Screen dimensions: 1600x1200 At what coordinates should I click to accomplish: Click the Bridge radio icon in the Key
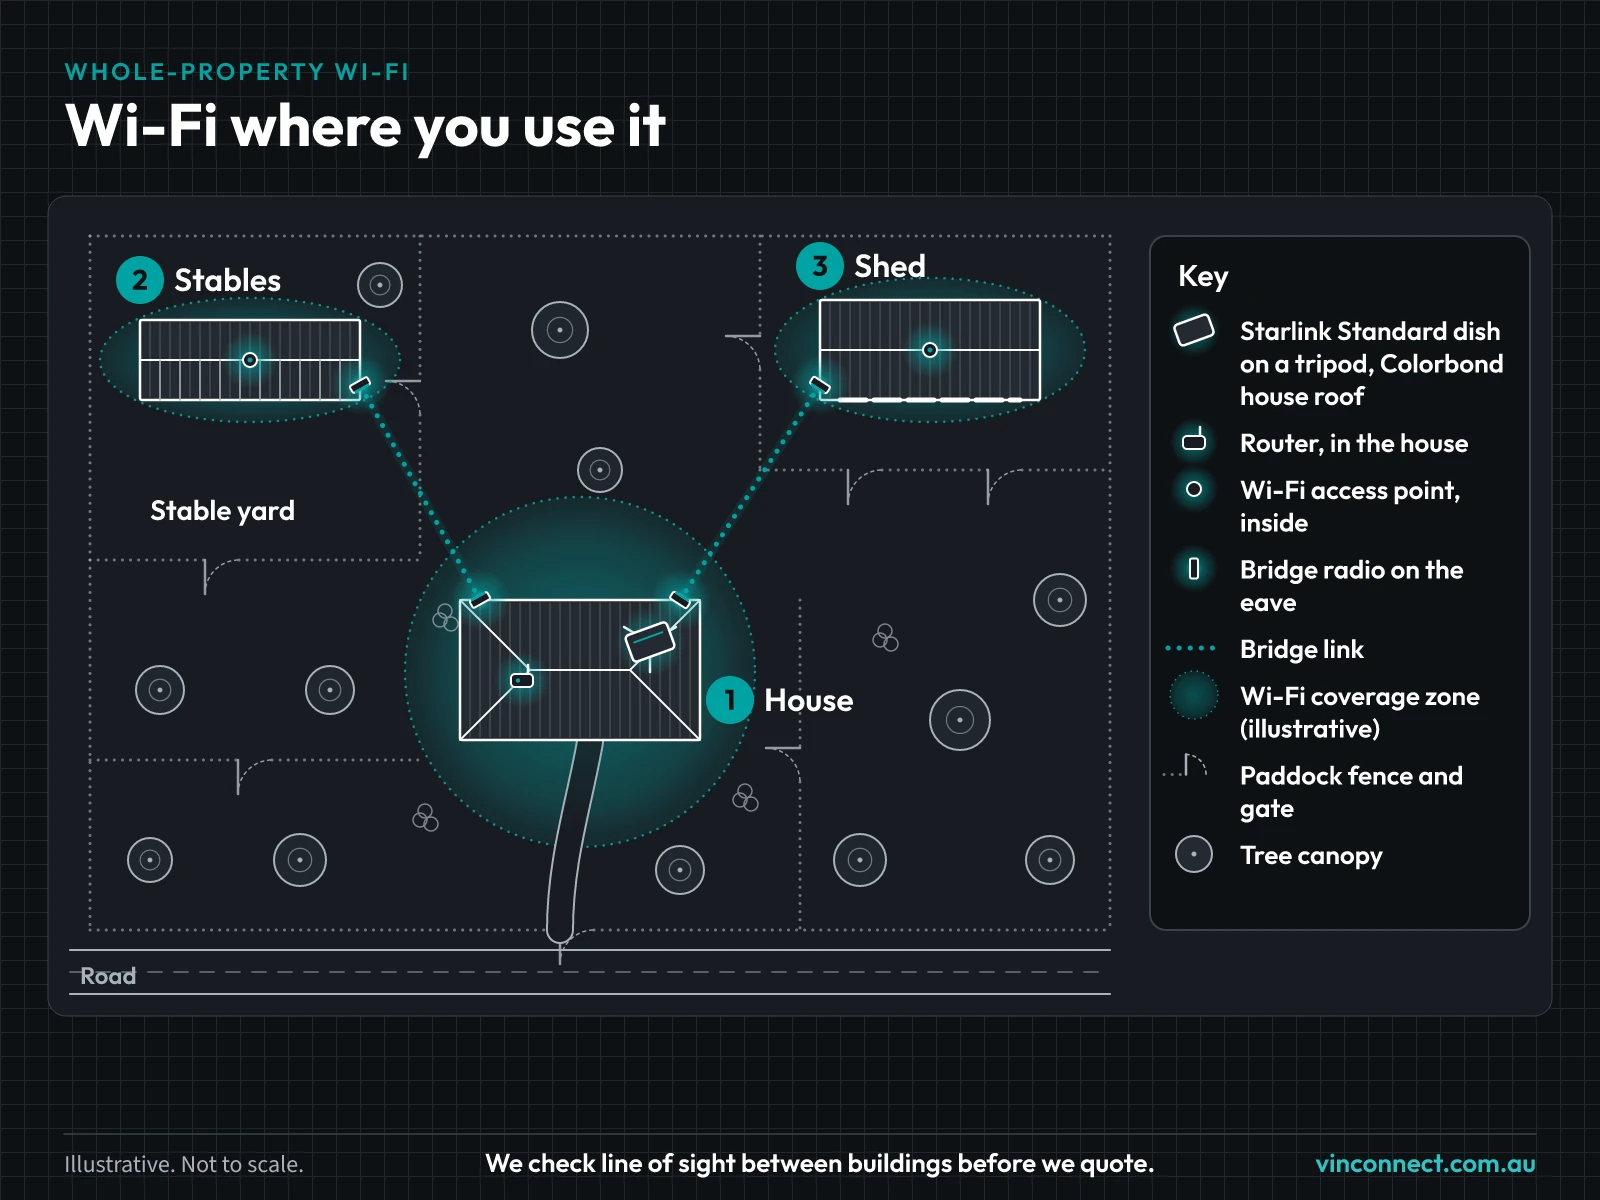(x=1194, y=569)
